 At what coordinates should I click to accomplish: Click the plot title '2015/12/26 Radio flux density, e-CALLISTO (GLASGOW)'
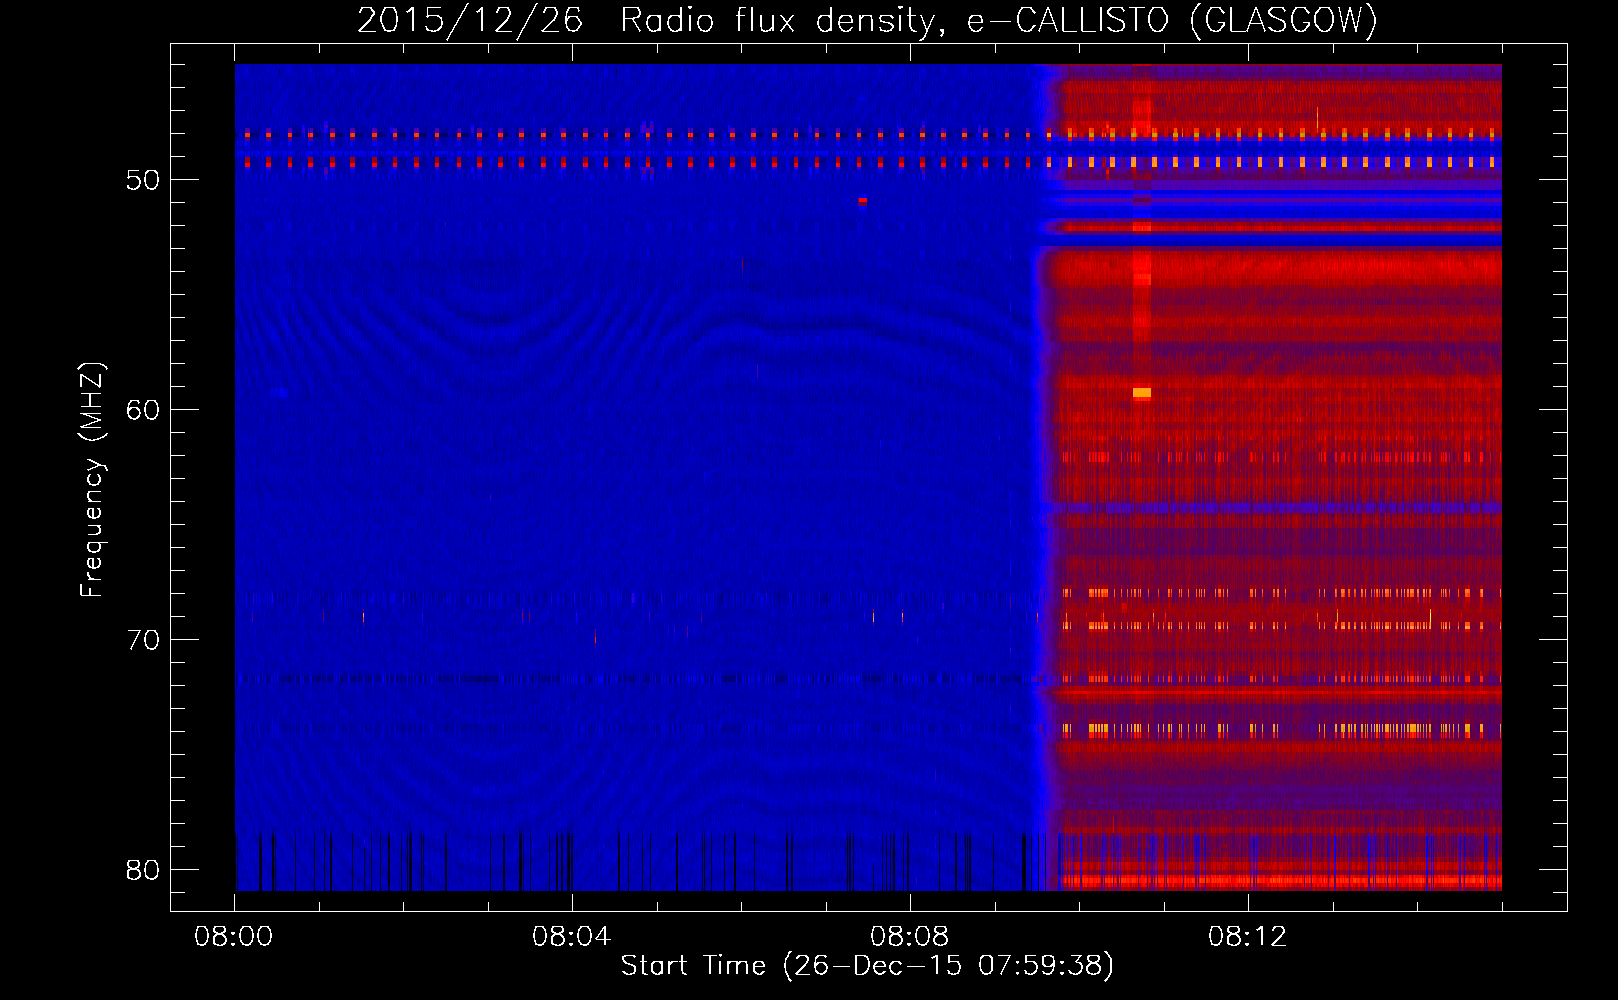(867, 20)
